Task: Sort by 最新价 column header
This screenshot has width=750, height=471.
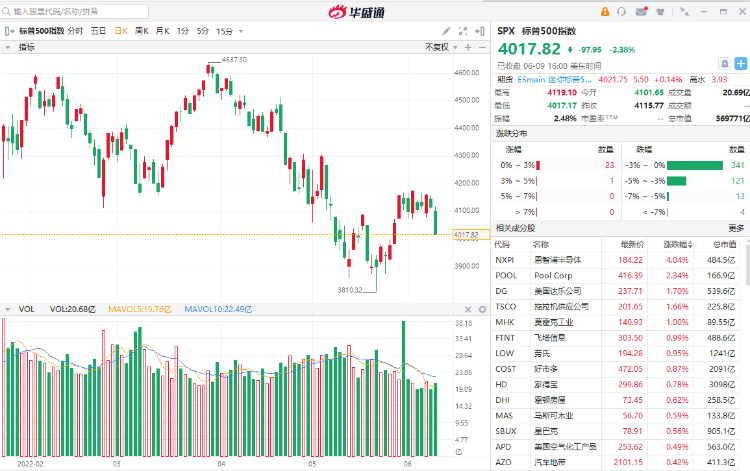Action: (632, 245)
